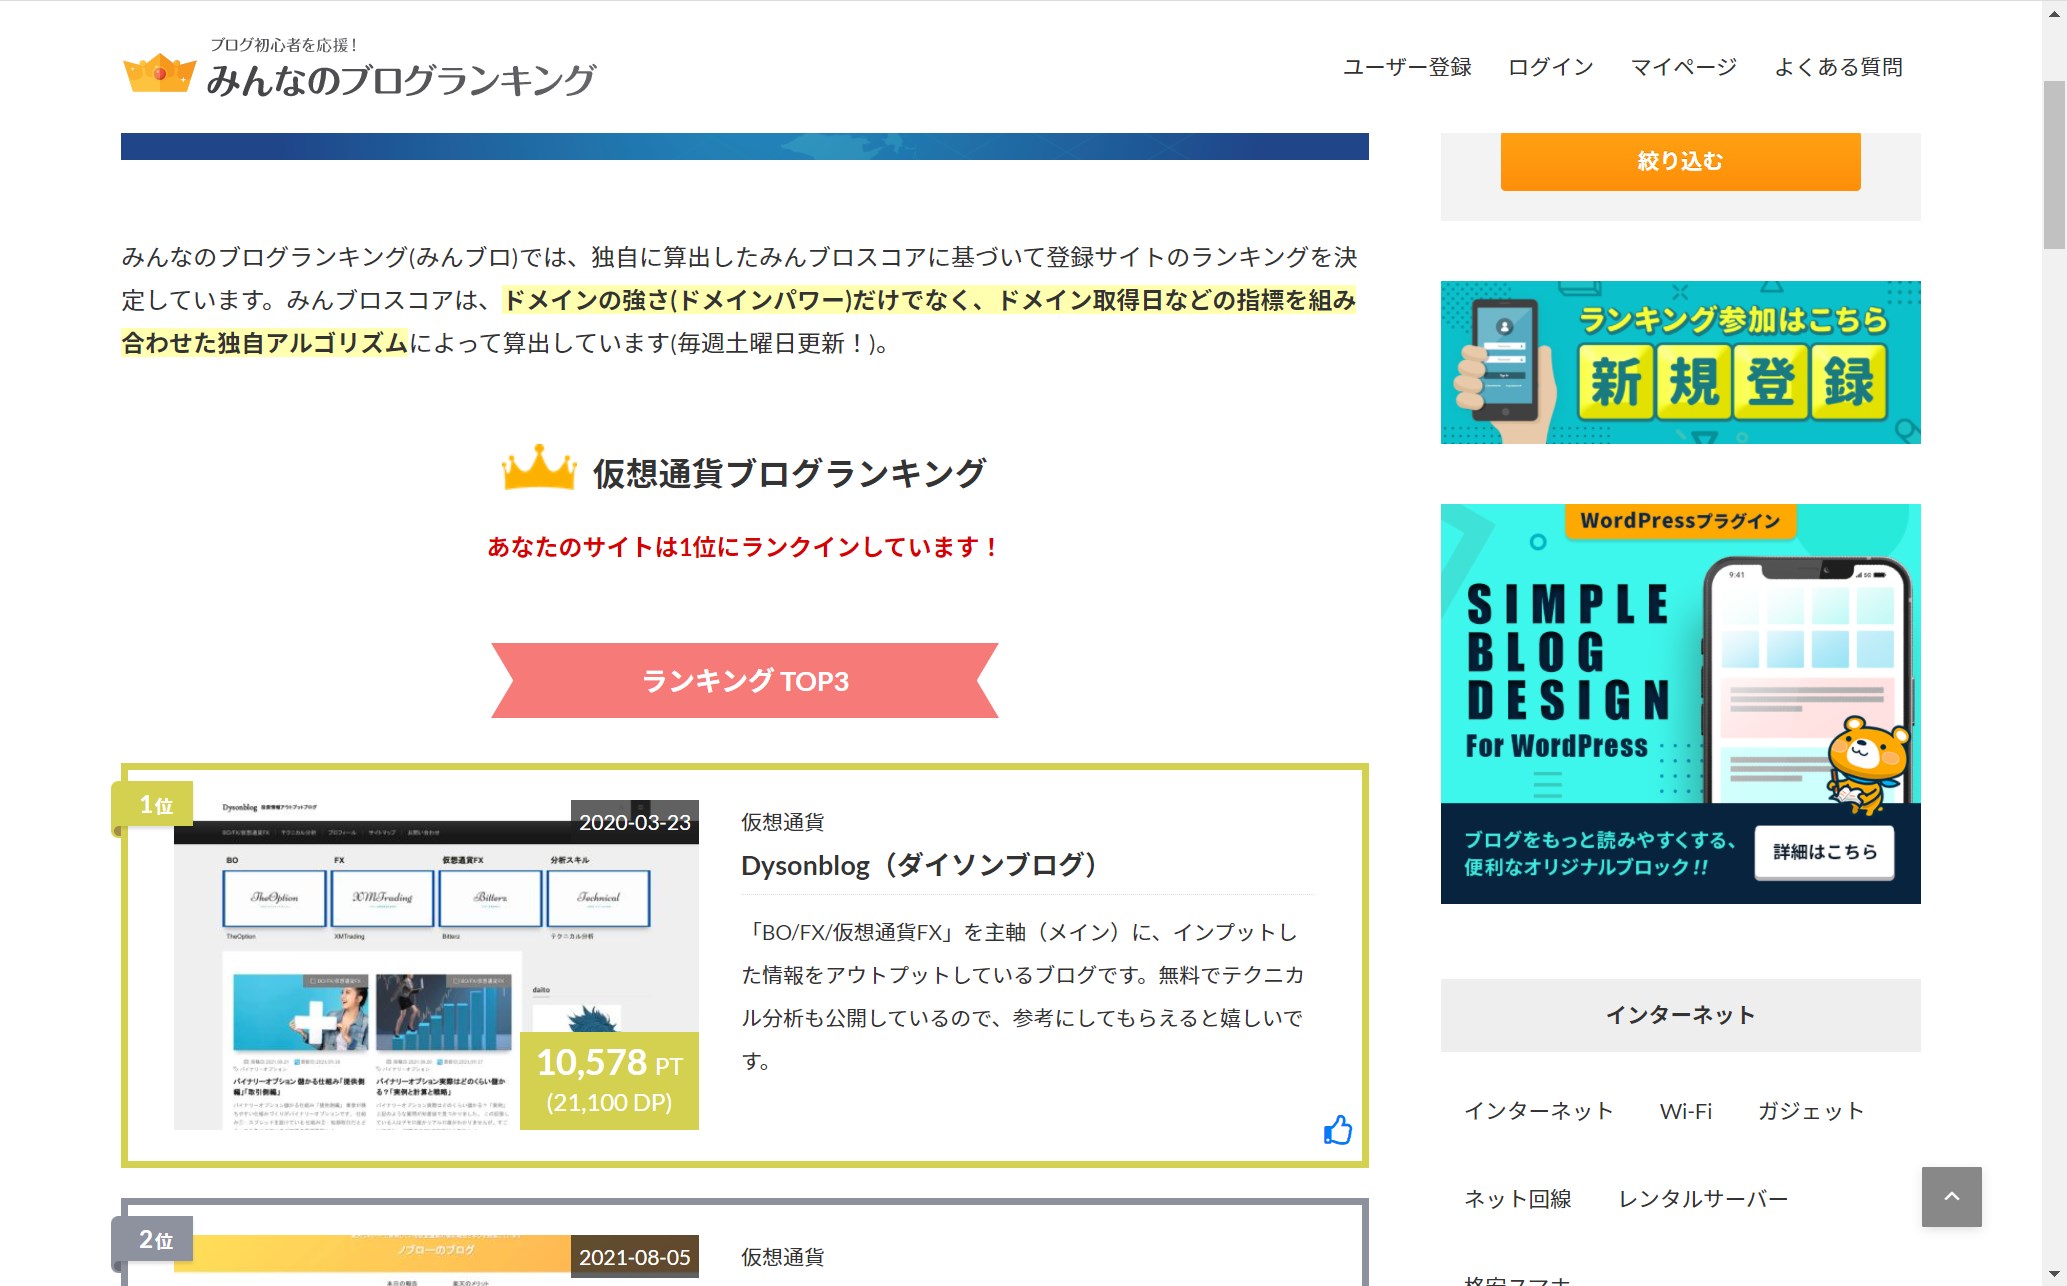Select ガジェット category link
The width and height of the screenshot is (2067, 1286).
1810,1111
